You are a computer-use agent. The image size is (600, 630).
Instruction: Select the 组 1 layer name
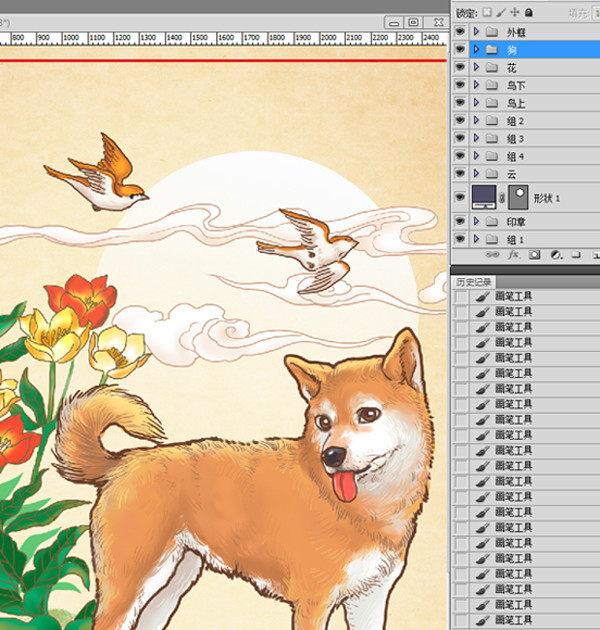pyautogui.click(x=515, y=240)
